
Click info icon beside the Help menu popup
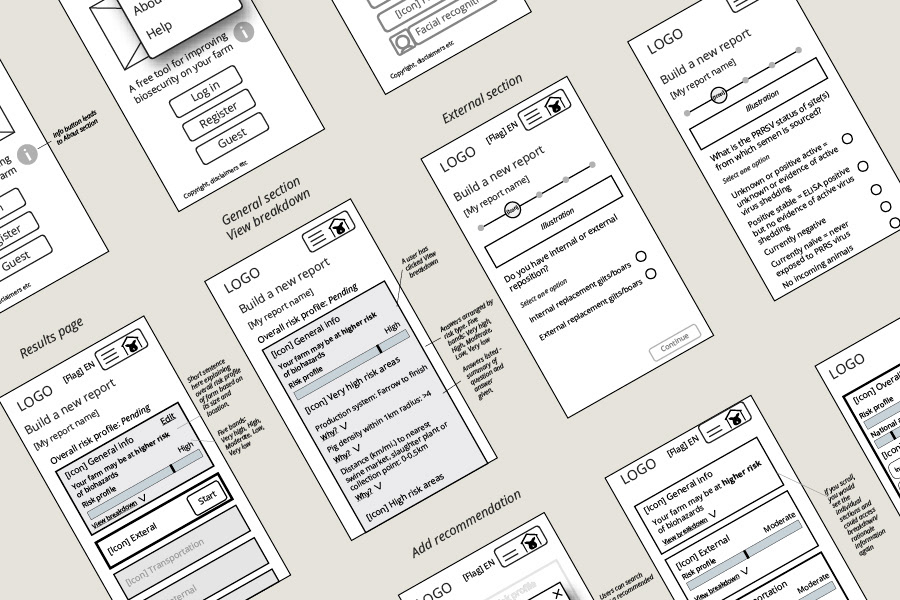(x=244, y=32)
